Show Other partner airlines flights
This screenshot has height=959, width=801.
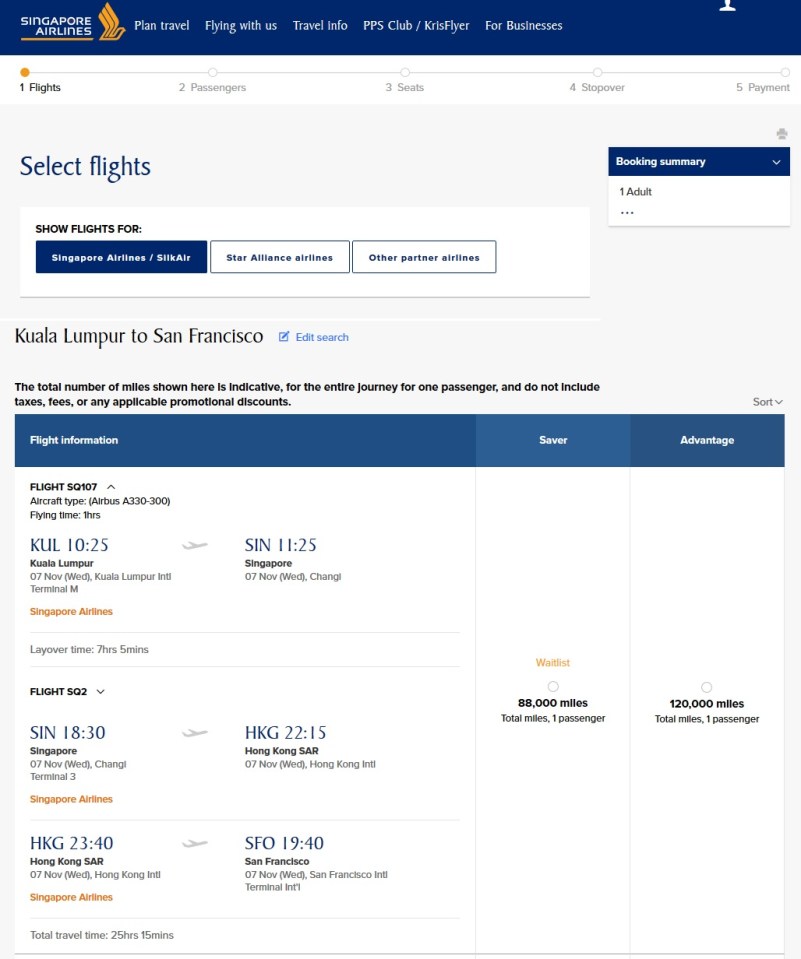[x=424, y=257]
